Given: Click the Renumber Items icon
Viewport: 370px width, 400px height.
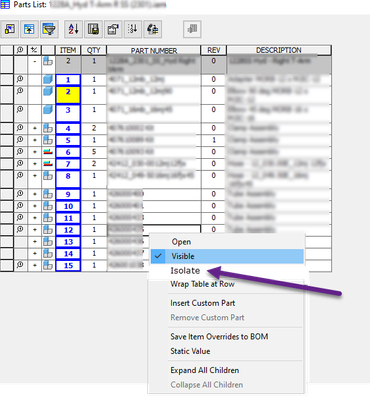Looking at the screenshot, I should click(x=133, y=29).
